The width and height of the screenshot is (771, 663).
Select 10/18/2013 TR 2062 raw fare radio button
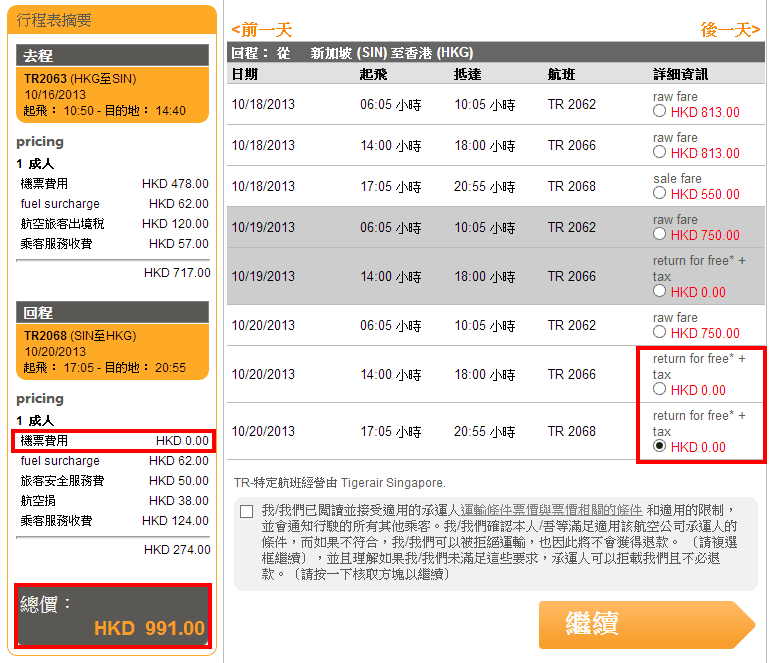click(659, 112)
